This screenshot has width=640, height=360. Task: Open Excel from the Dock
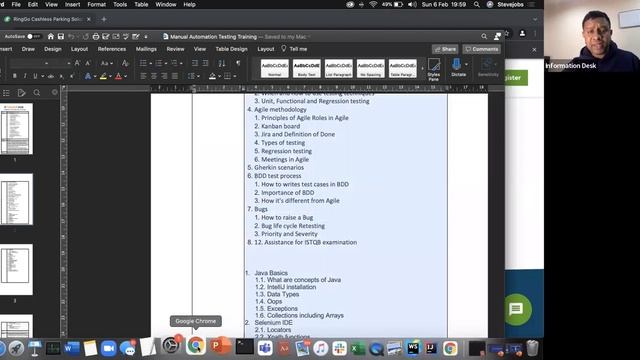click(x=357, y=349)
